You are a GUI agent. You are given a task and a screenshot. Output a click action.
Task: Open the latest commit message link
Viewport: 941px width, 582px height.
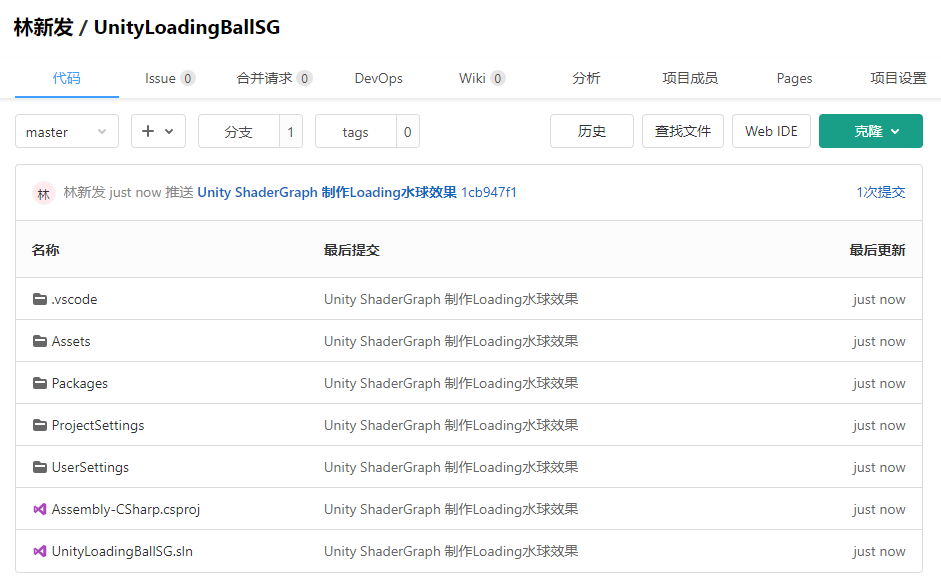327,192
